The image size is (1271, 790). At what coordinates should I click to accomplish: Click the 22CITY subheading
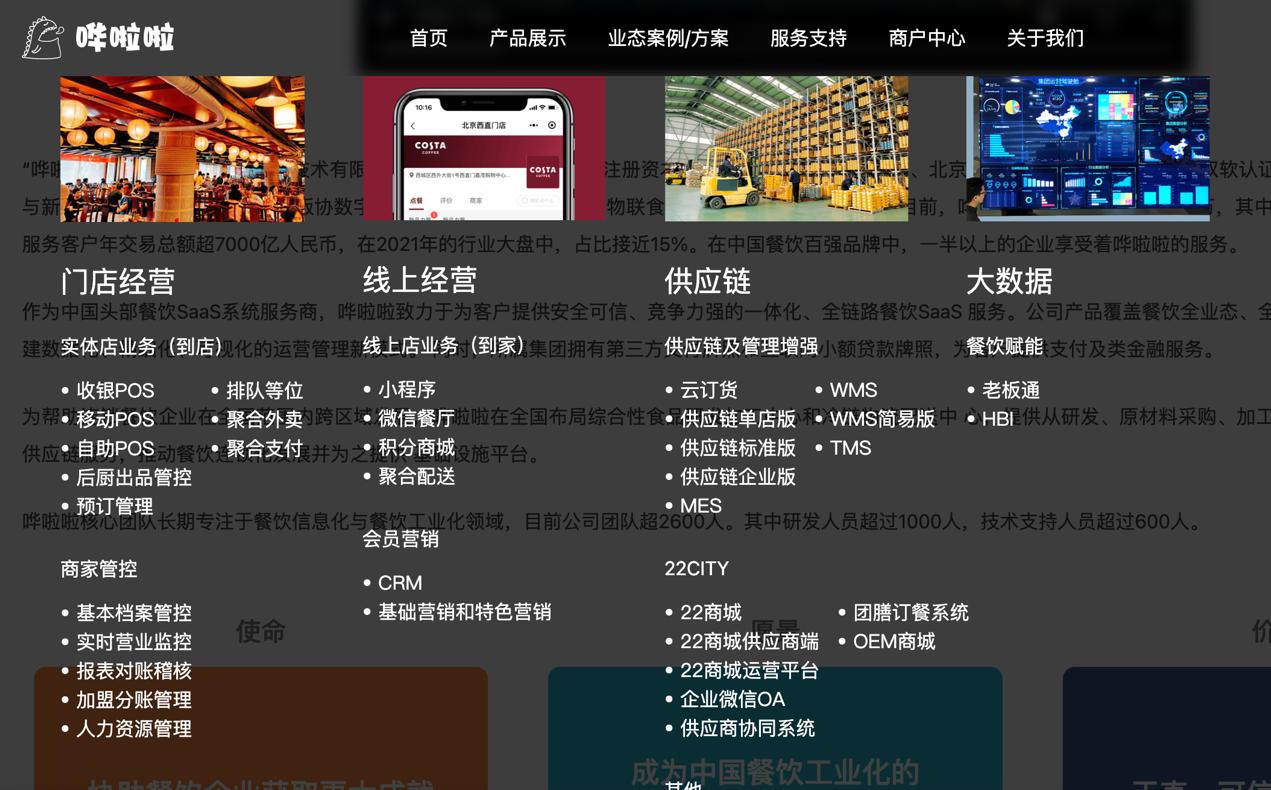click(697, 568)
